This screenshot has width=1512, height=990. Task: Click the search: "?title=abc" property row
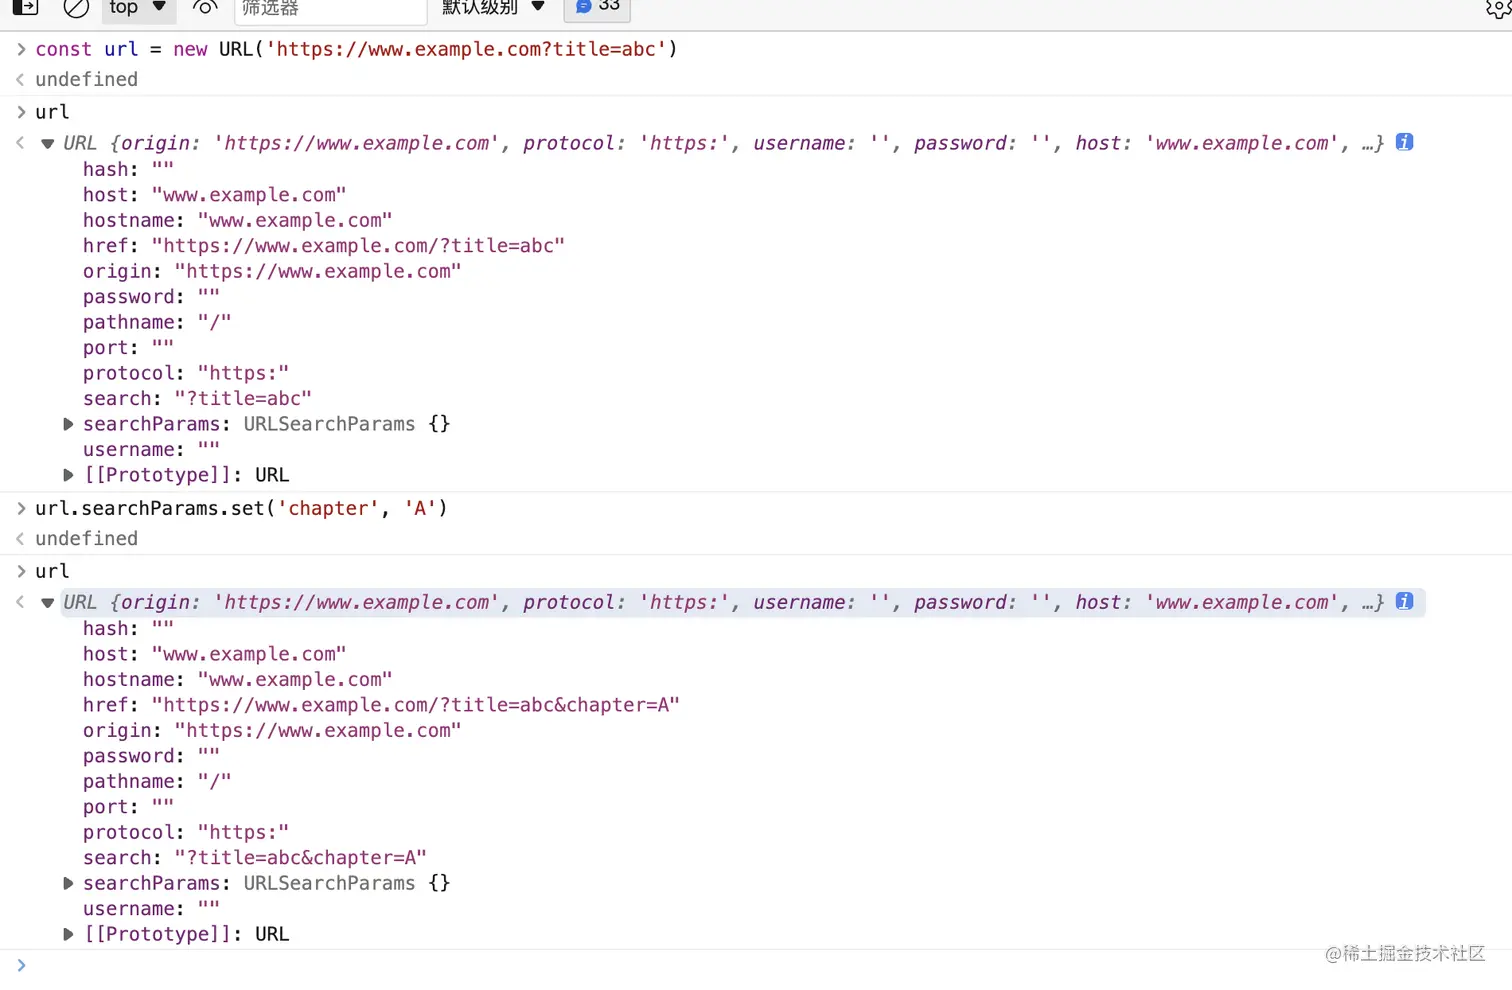pyautogui.click(x=197, y=399)
